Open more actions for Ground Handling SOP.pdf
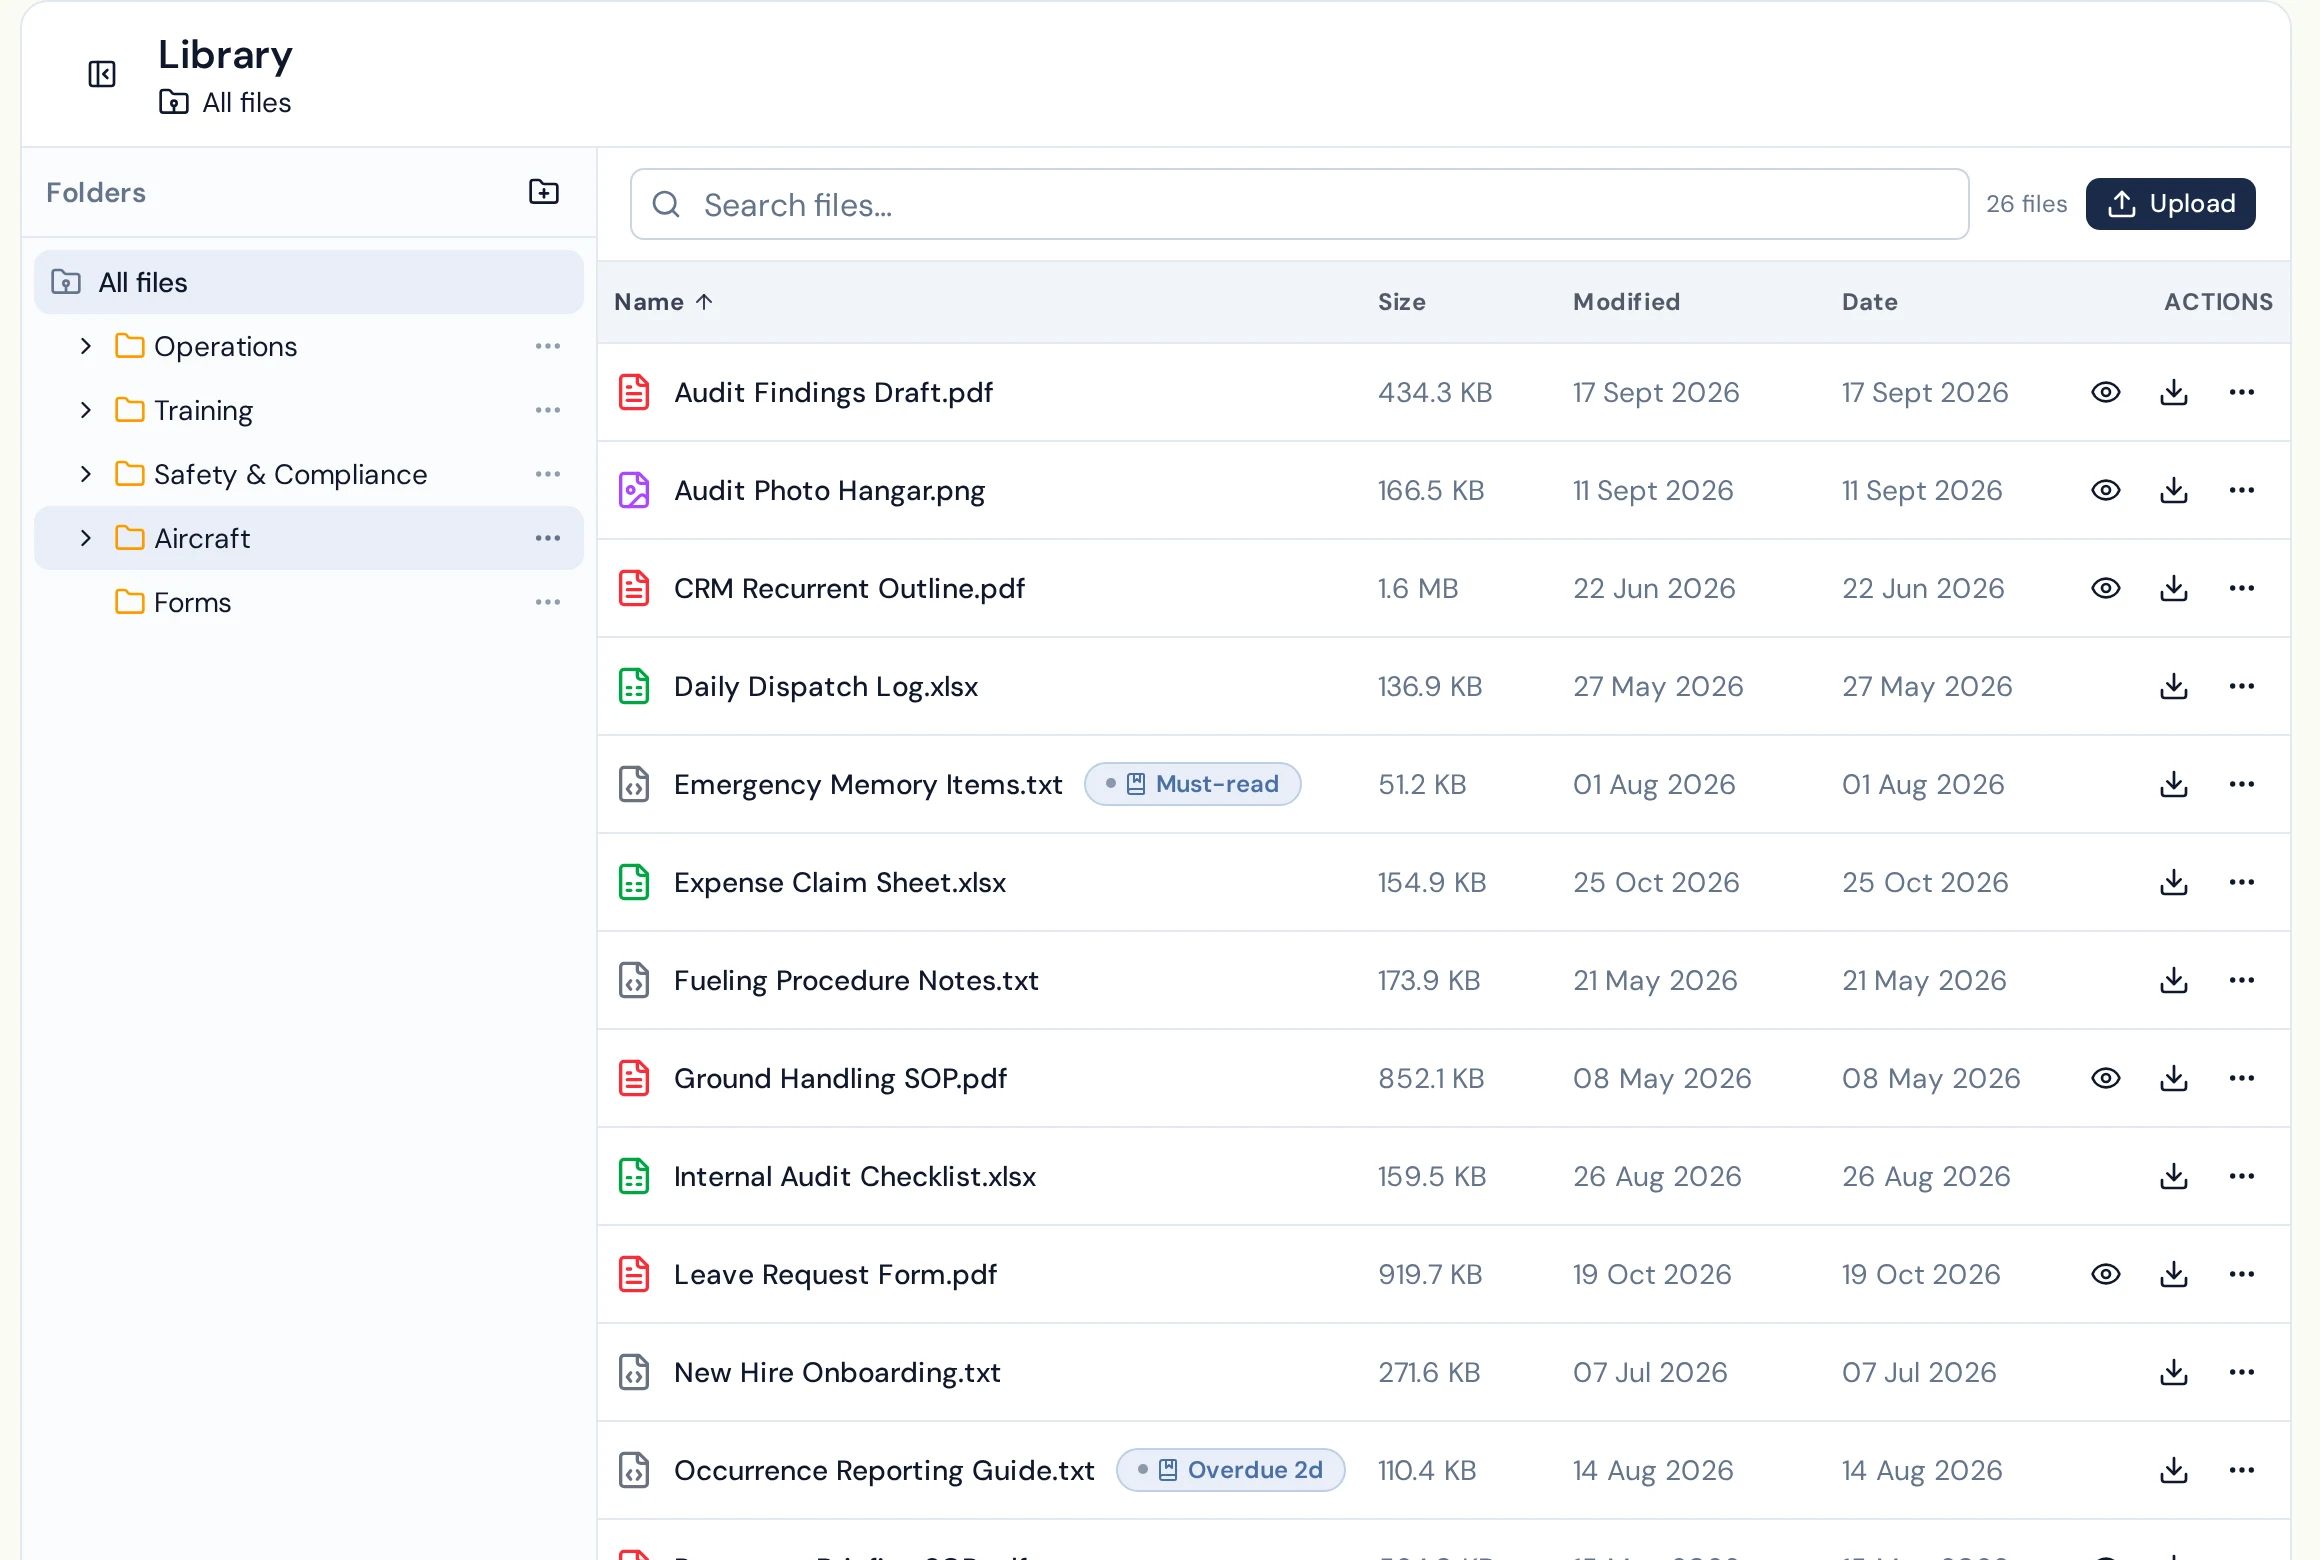2320x1560 pixels. [2242, 1078]
